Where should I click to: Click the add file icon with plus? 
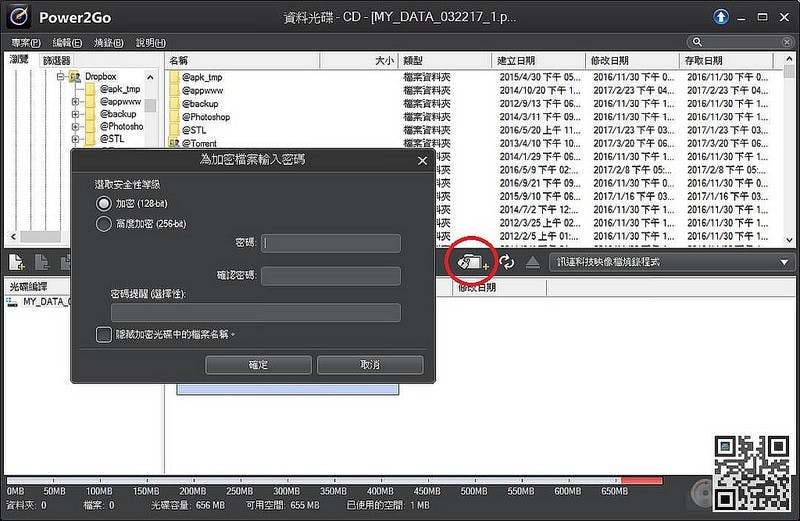coord(16,262)
